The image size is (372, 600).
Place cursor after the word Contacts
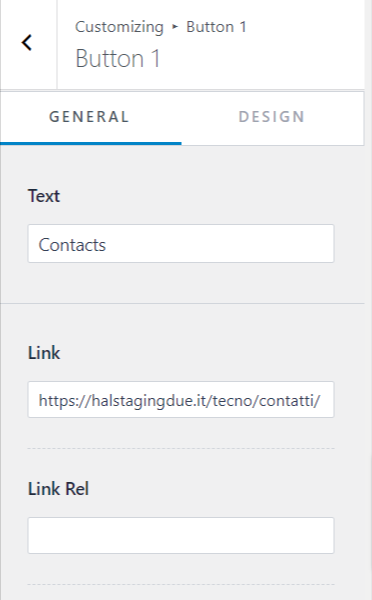[107, 245]
